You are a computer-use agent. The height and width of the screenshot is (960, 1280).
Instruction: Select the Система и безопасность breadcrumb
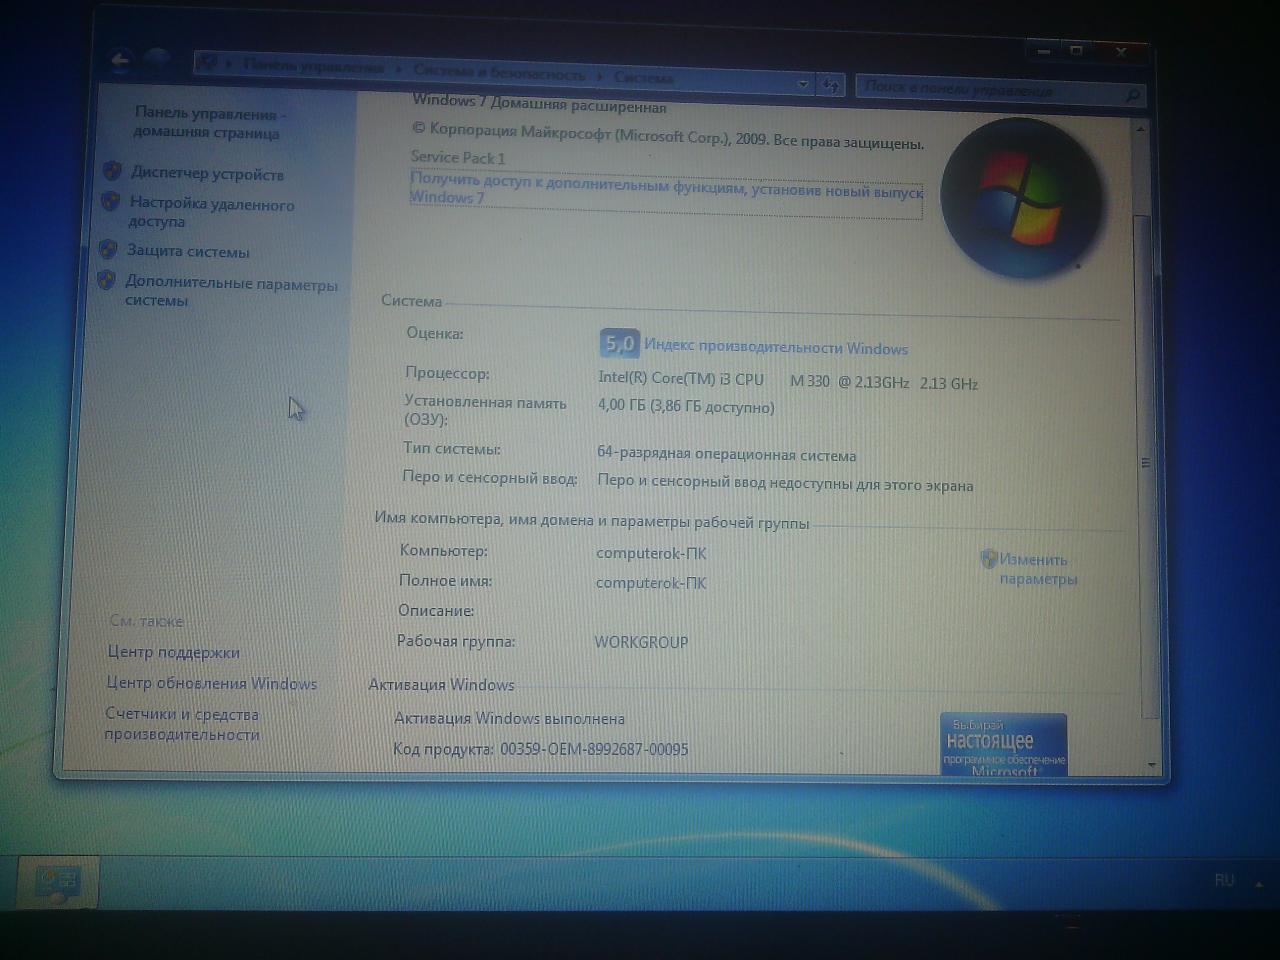pyautogui.click(x=499, y=73)
